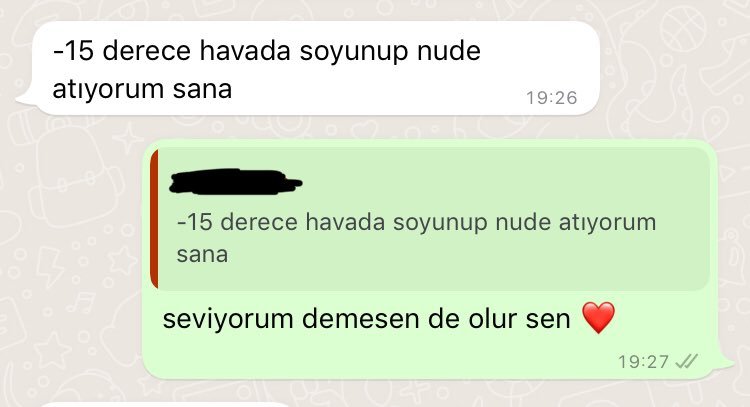Click the white bubble's tail pointer
Screen dimensions: 750x407
(25, 98)
